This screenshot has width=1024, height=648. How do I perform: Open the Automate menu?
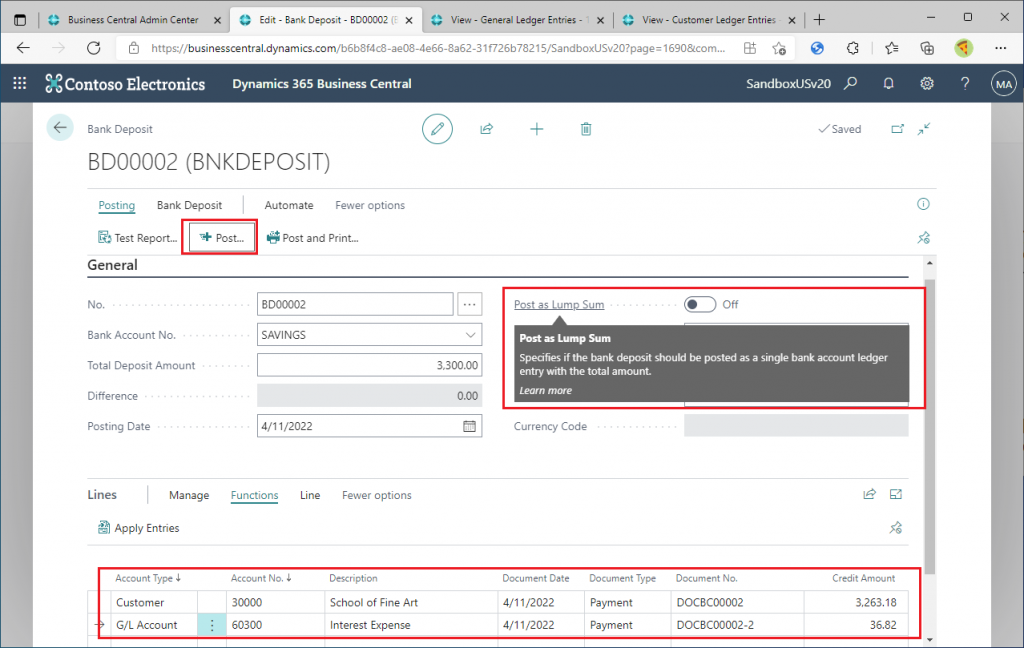(289, 205)
